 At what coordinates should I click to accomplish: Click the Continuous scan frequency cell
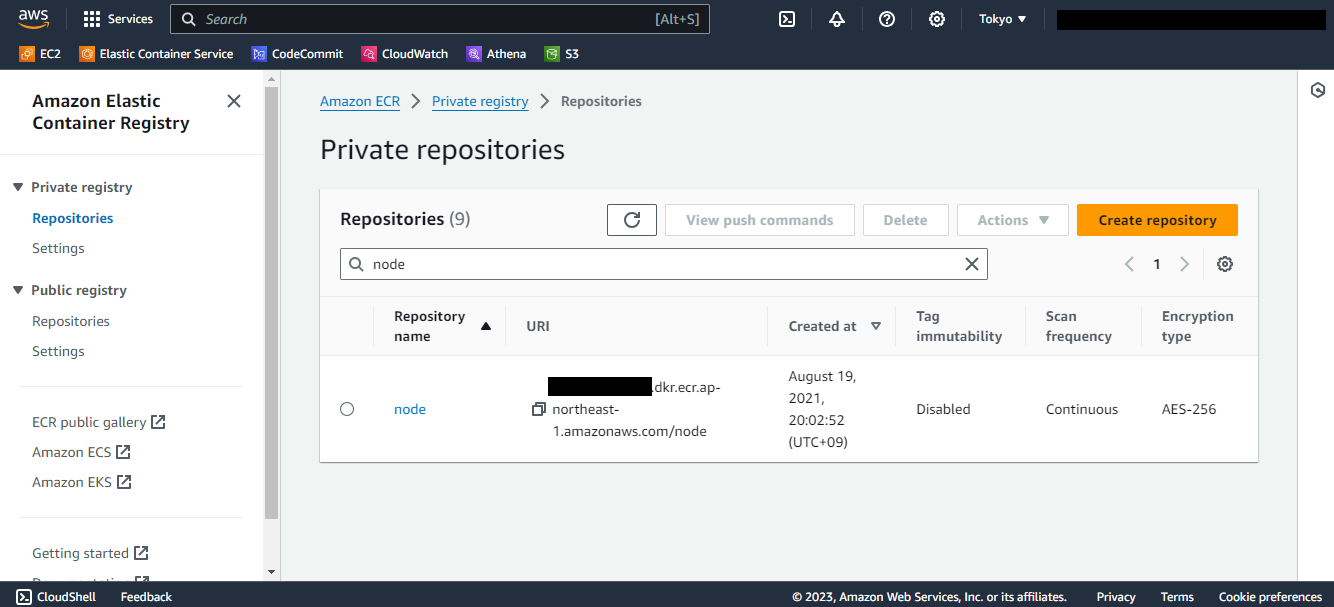point(1082,409)
